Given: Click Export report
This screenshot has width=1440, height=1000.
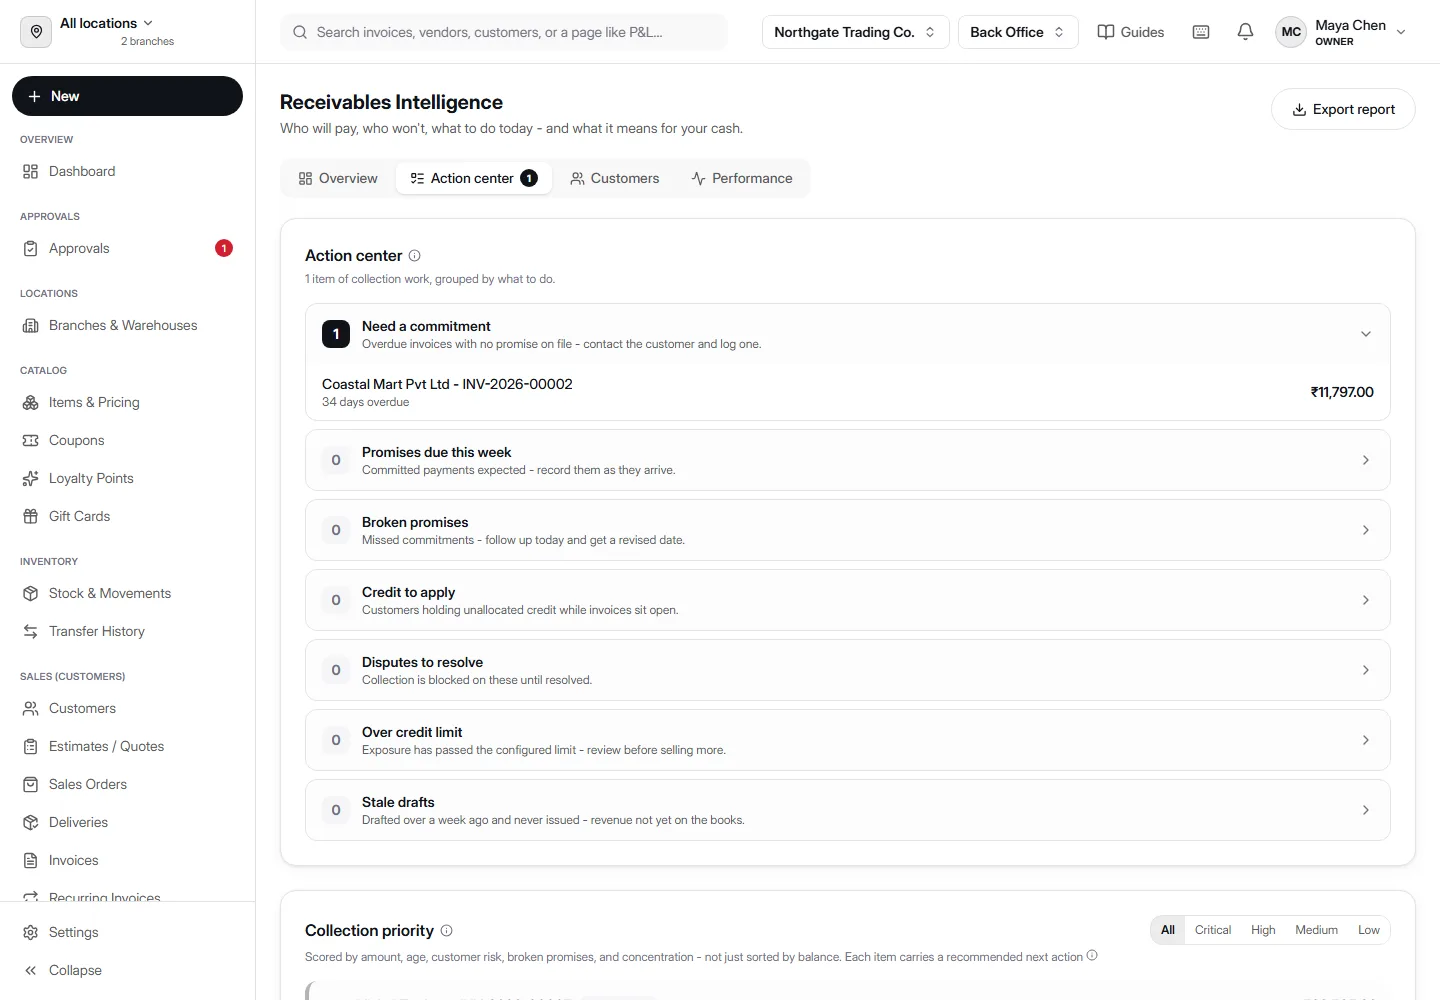Looking at the screenshot, I should coord(1343,109).
